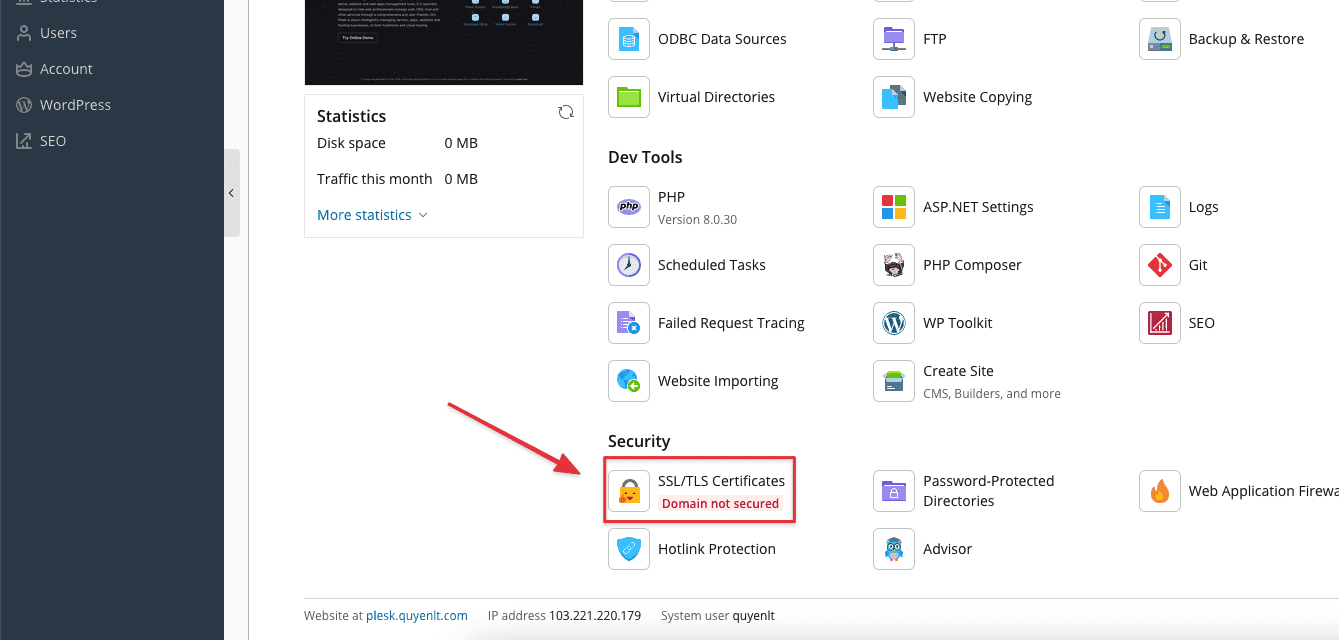
Task: Open the plesk.quyenlt.com website link
Action: pos(417,616)
